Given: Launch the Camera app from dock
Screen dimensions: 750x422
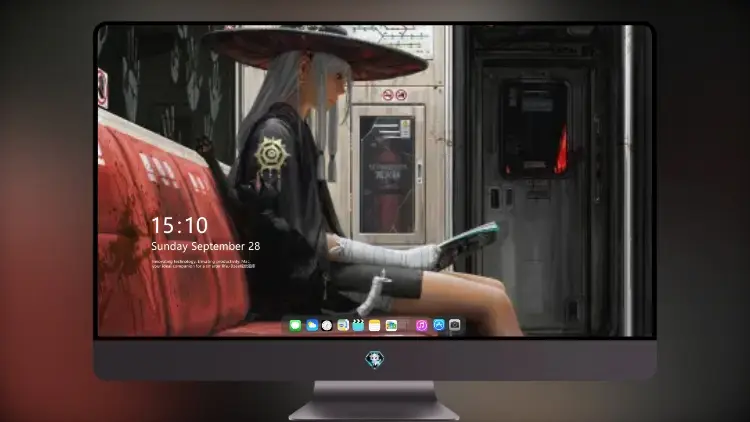Looking at the screenshot, I should pos(455,325).
